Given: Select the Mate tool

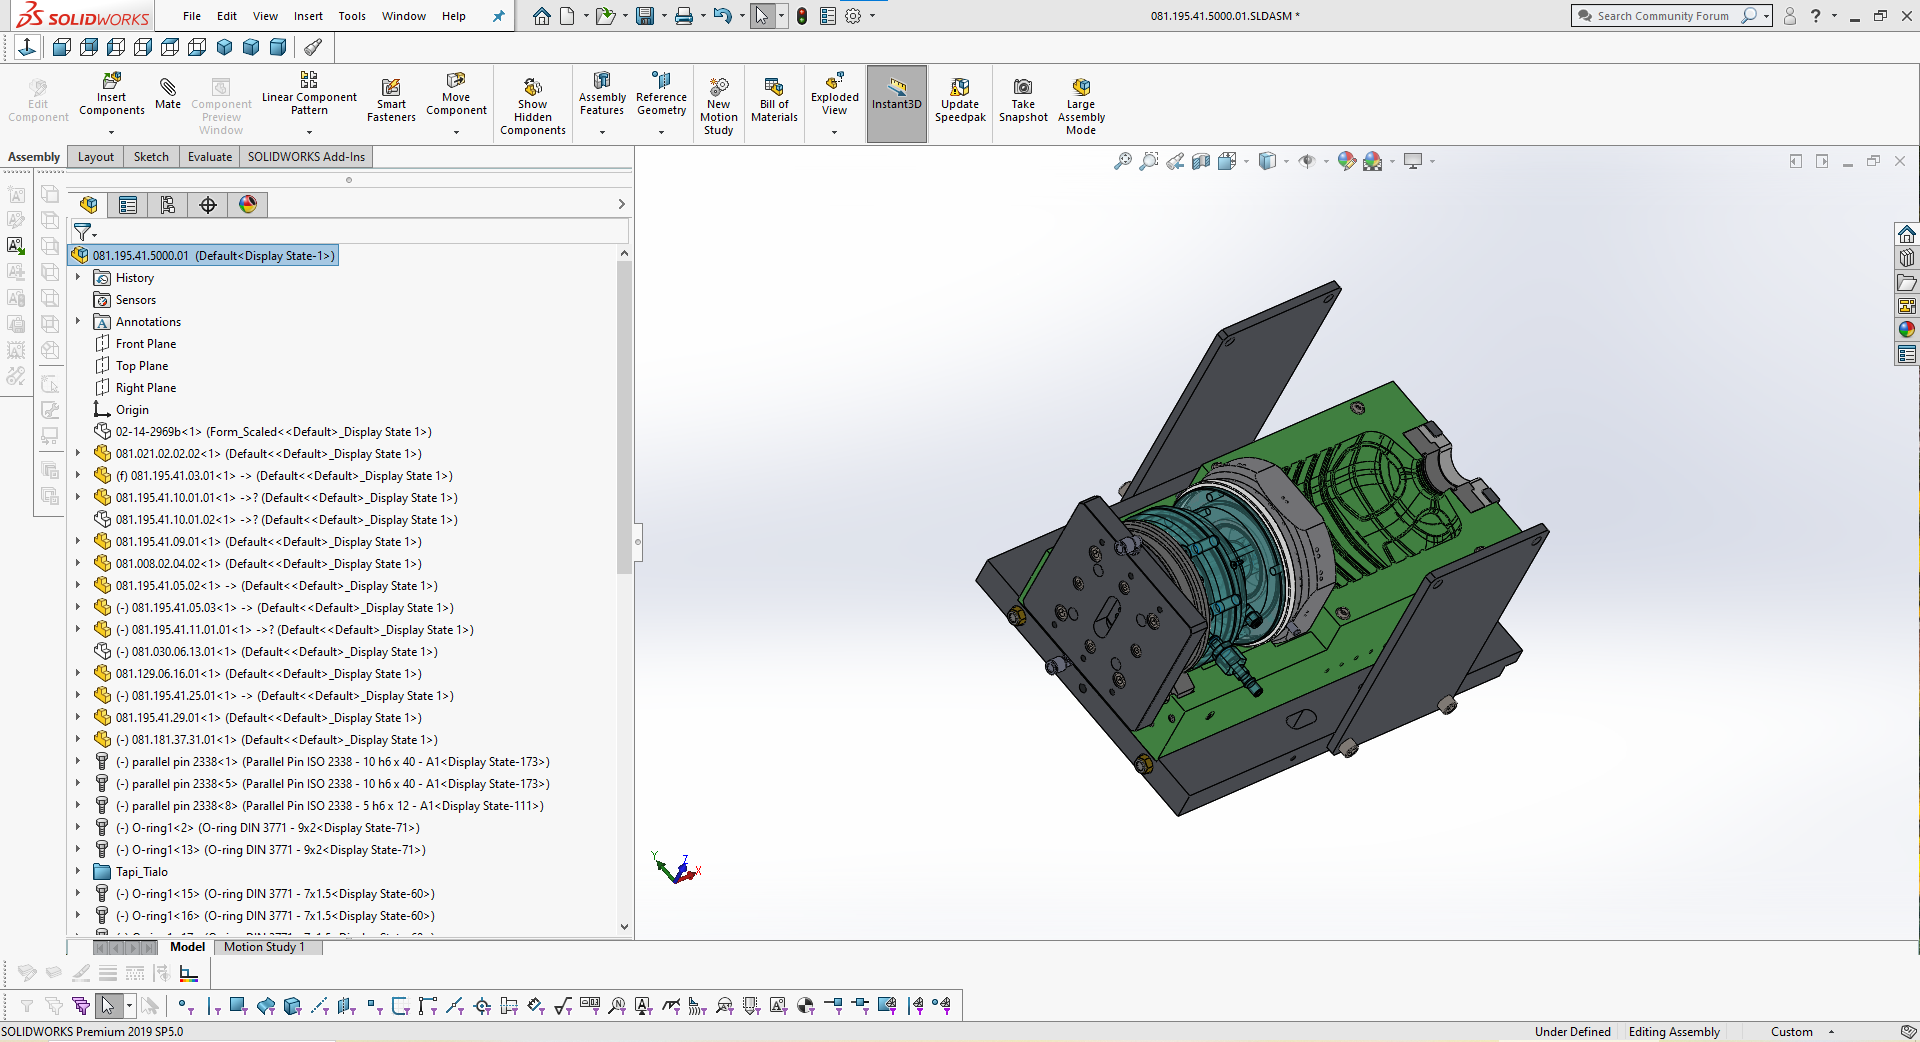Looking at the screenshot, I should pyautogui.click(x=167, y=97).
